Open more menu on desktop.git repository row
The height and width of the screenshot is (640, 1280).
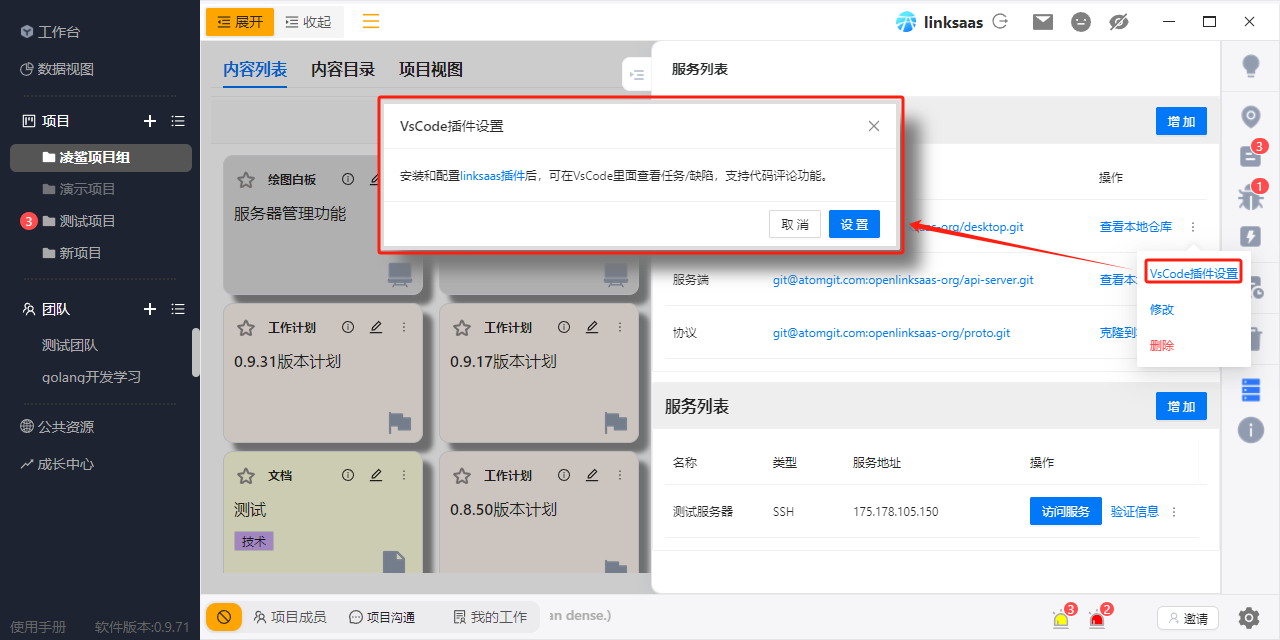[1192, 227]
